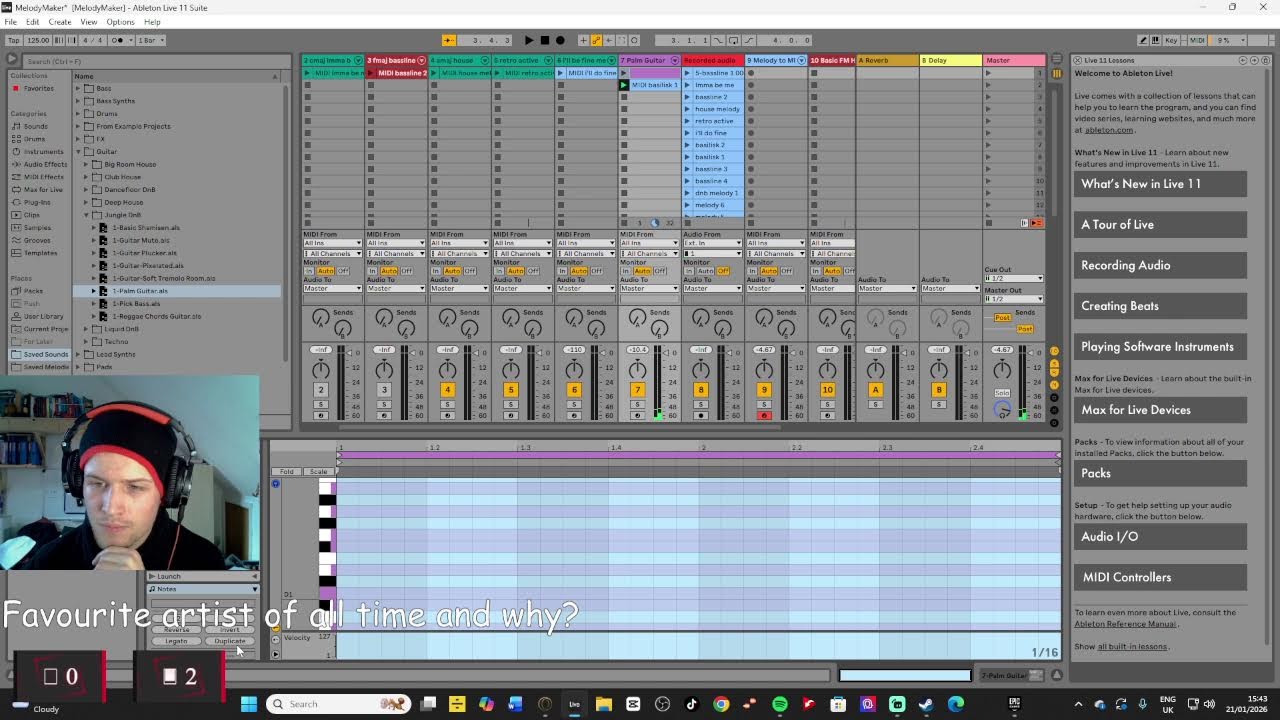
Task: Toggle return track A activator
Action: [875, 390]
